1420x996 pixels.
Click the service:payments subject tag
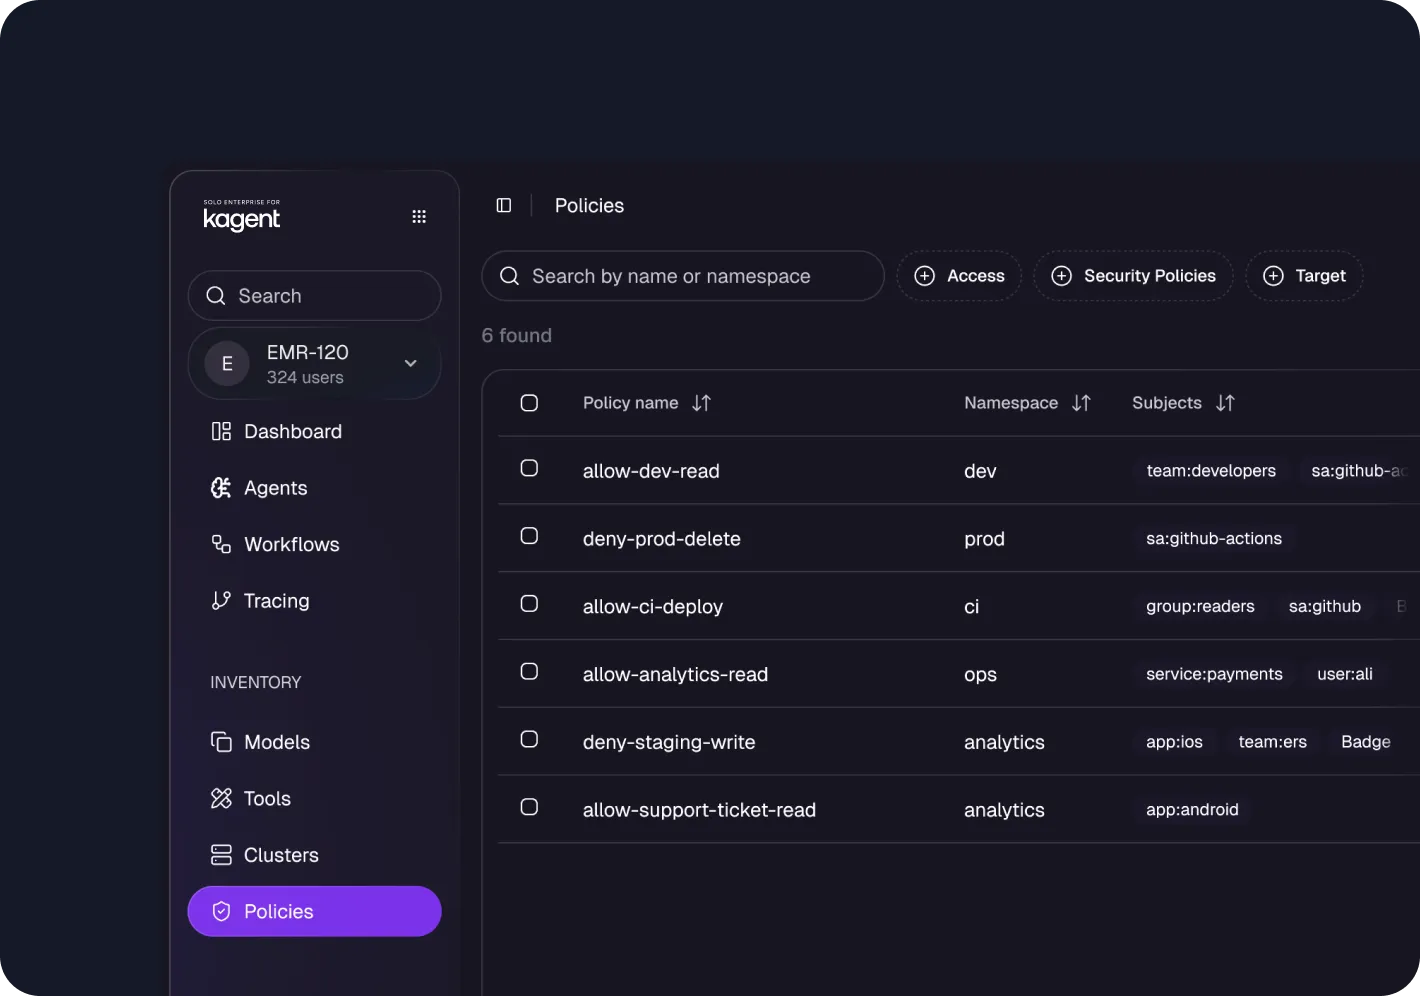pos(1214,674)
